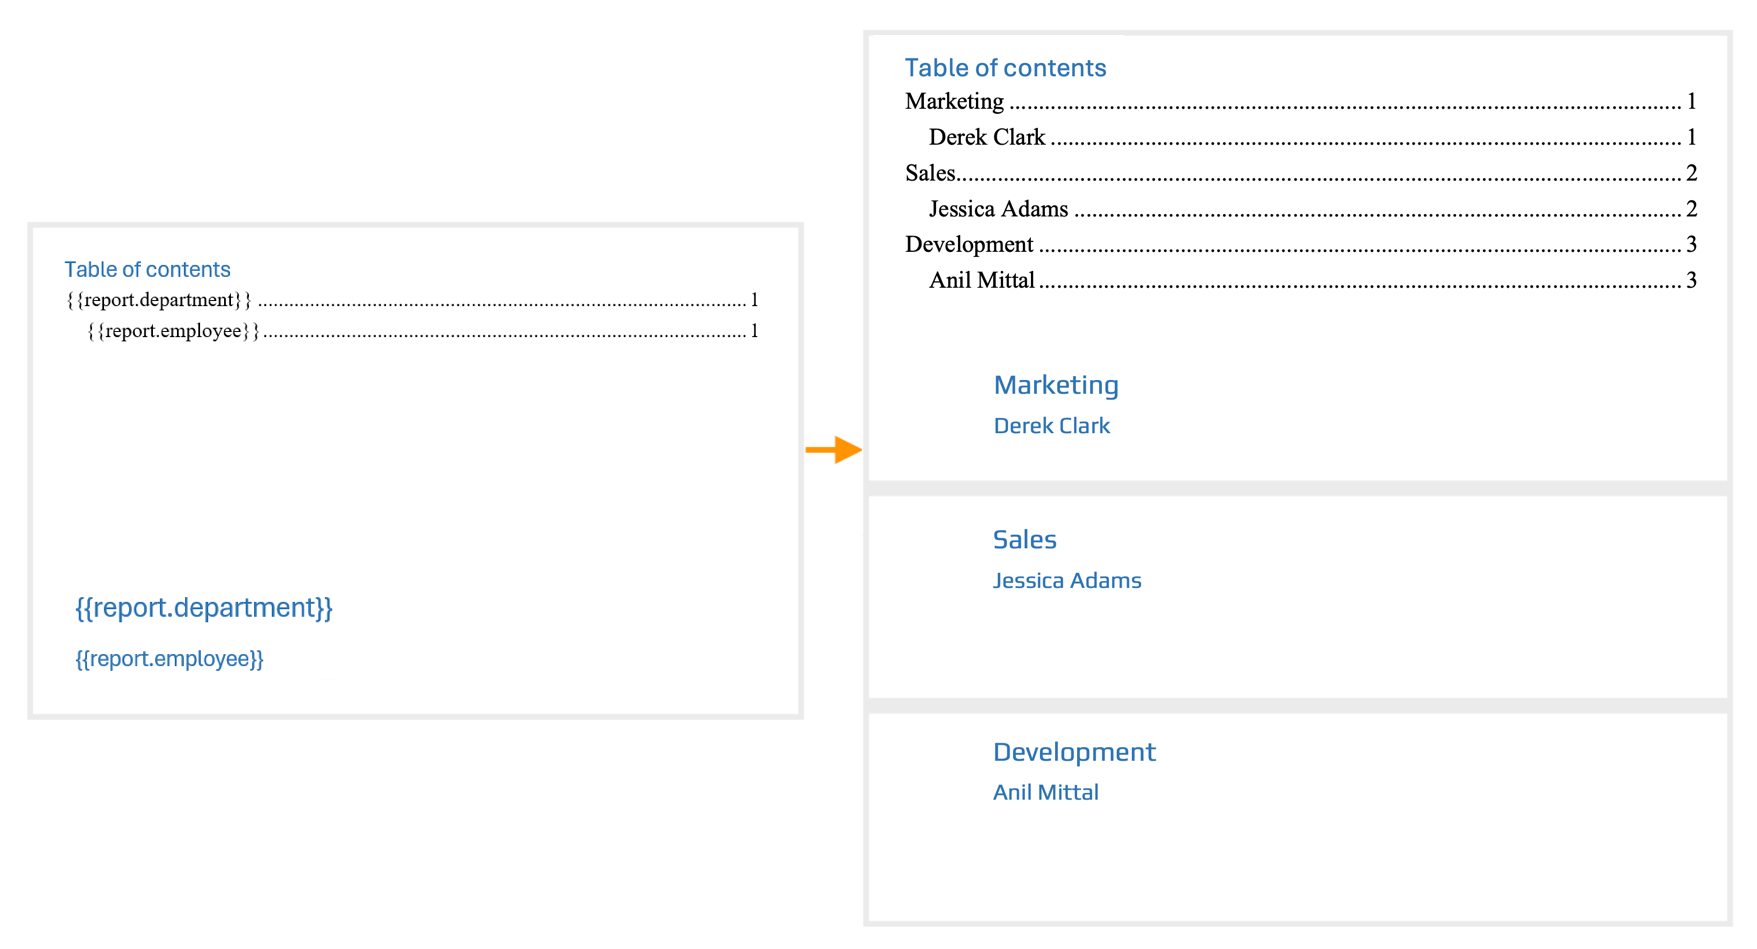Click page number 1 beside template {{report.department}} entry
This screenshot has height=949, width=1757.
click(x=755, y=300)
